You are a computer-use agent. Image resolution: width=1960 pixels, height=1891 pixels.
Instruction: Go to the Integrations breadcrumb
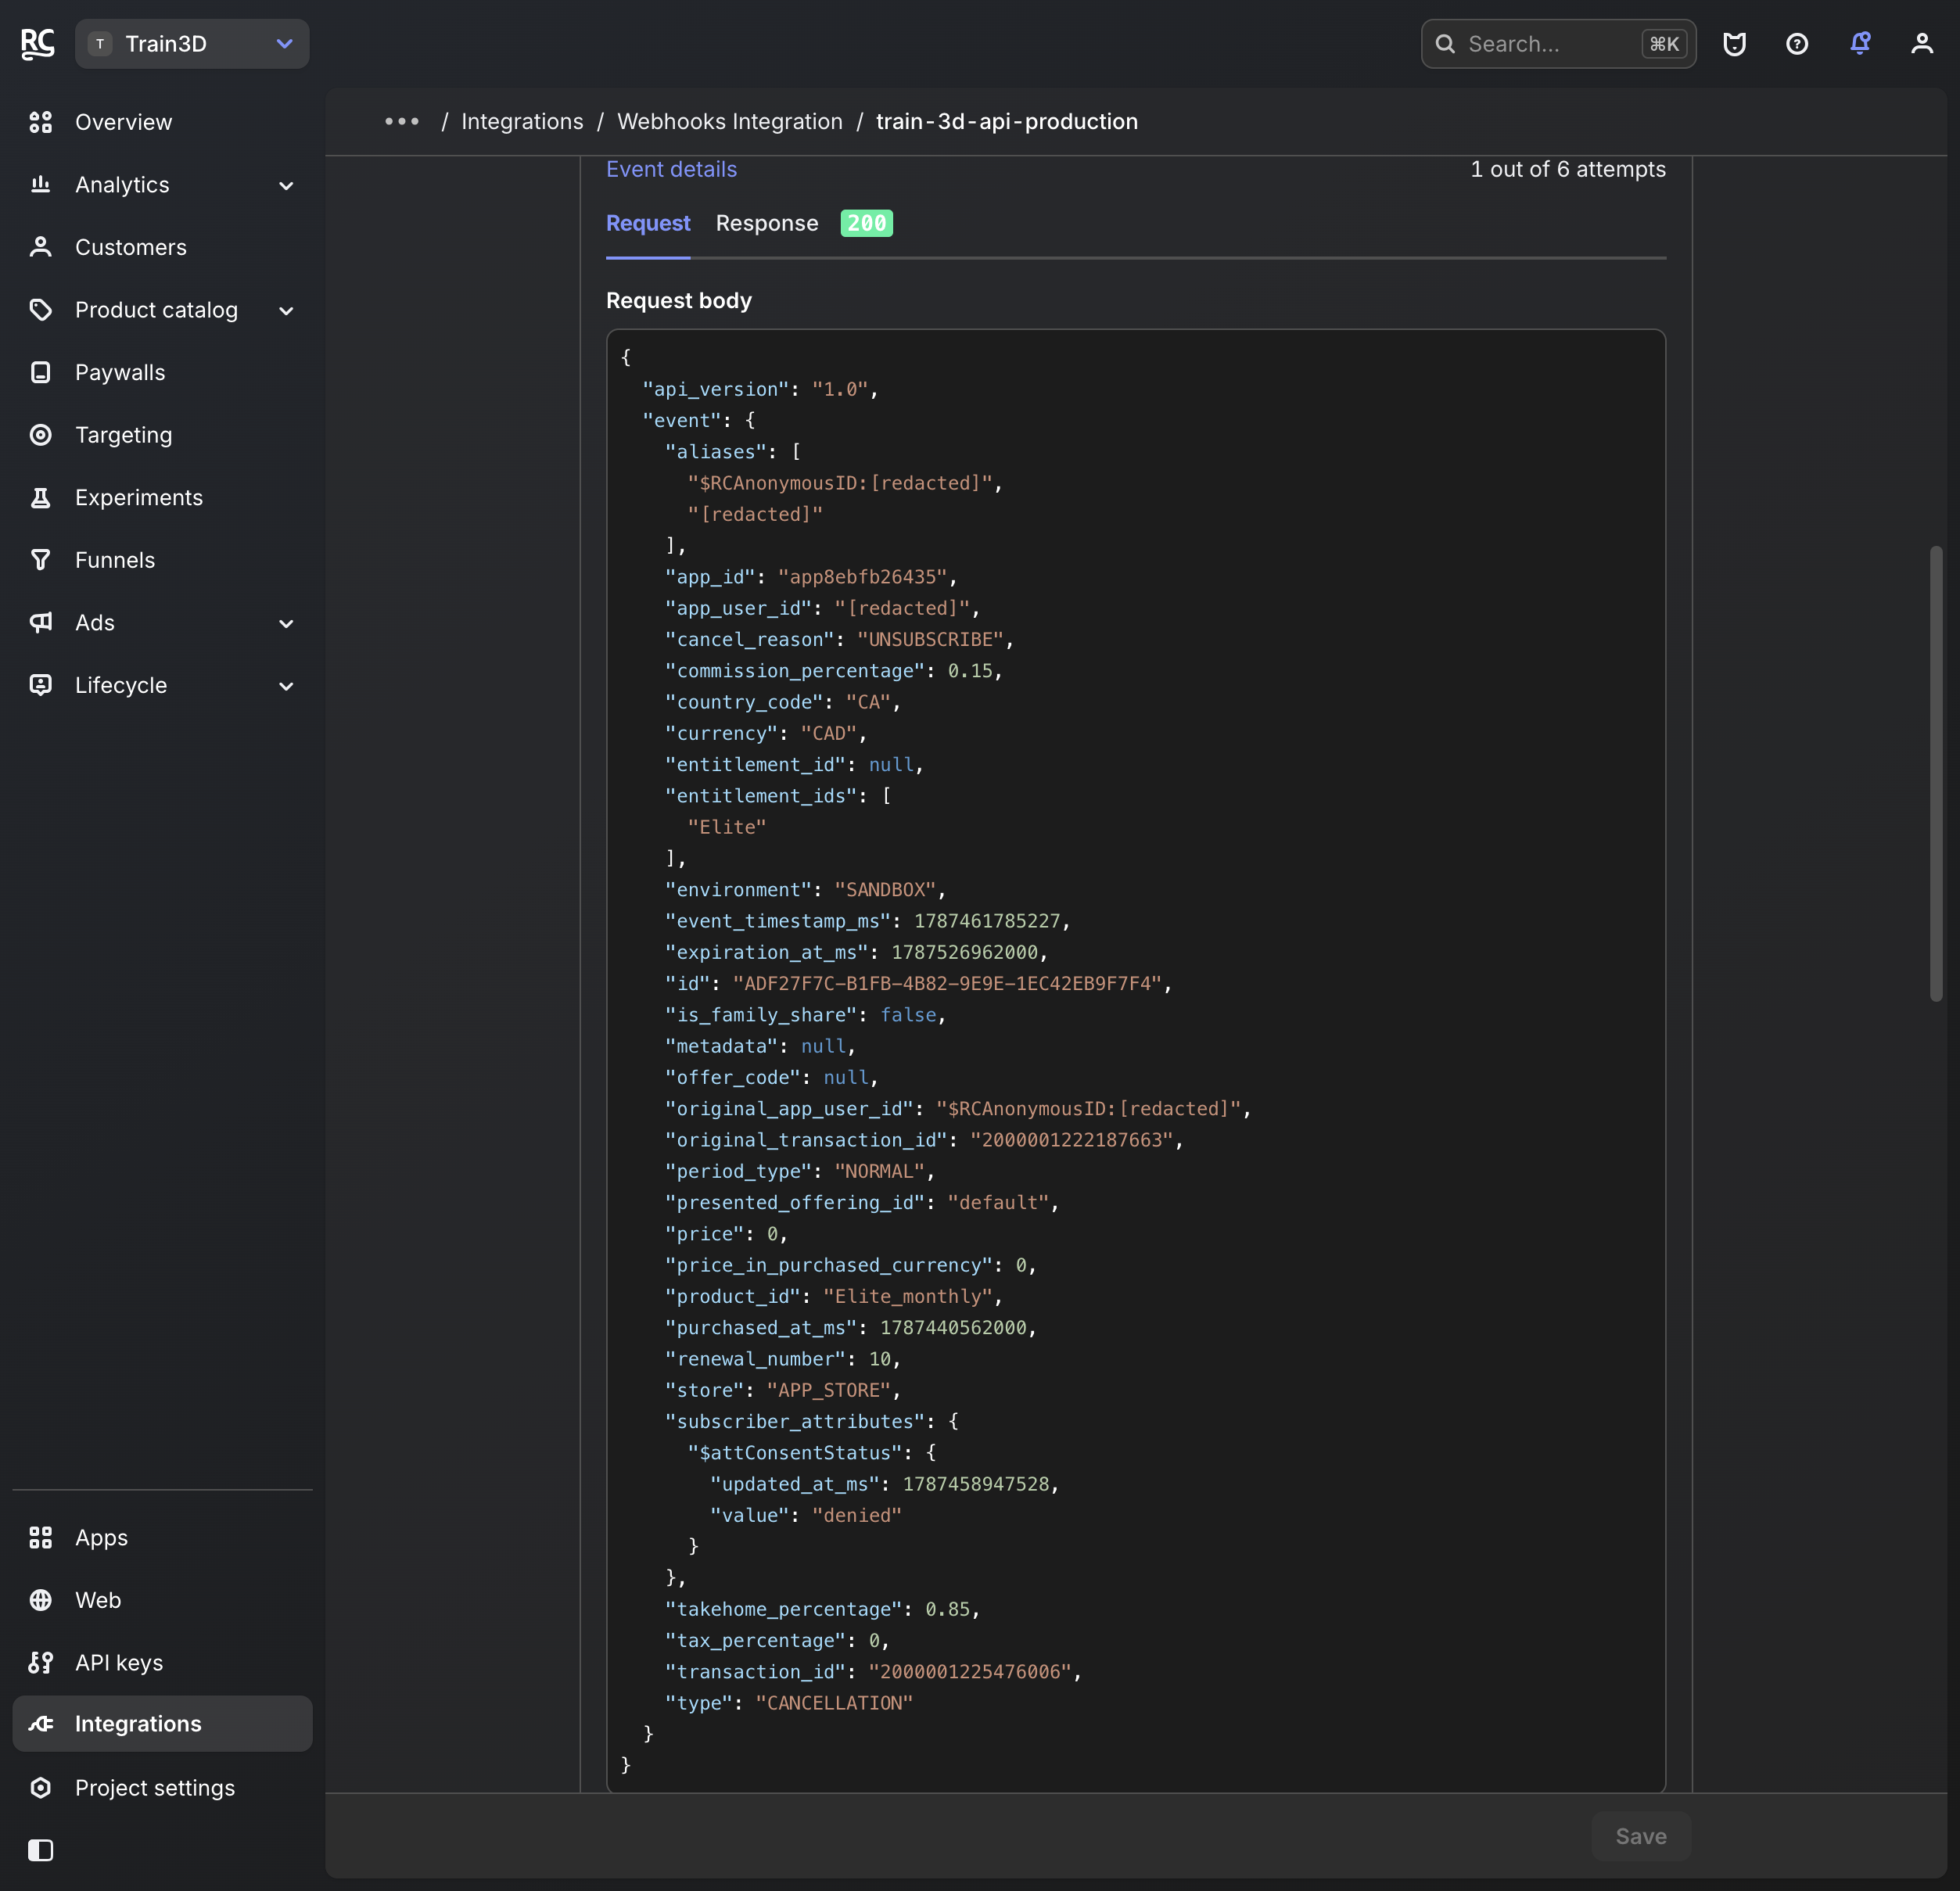pyautogui.click(x=522, y=121)
